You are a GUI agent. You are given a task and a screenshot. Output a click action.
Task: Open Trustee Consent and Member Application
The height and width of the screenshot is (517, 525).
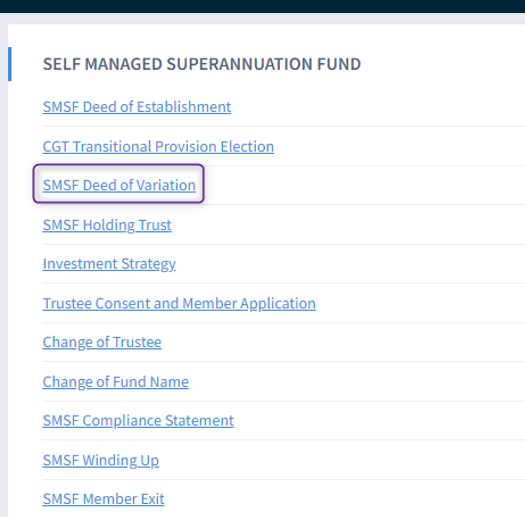pyautogui.click(x=179, y=303)
